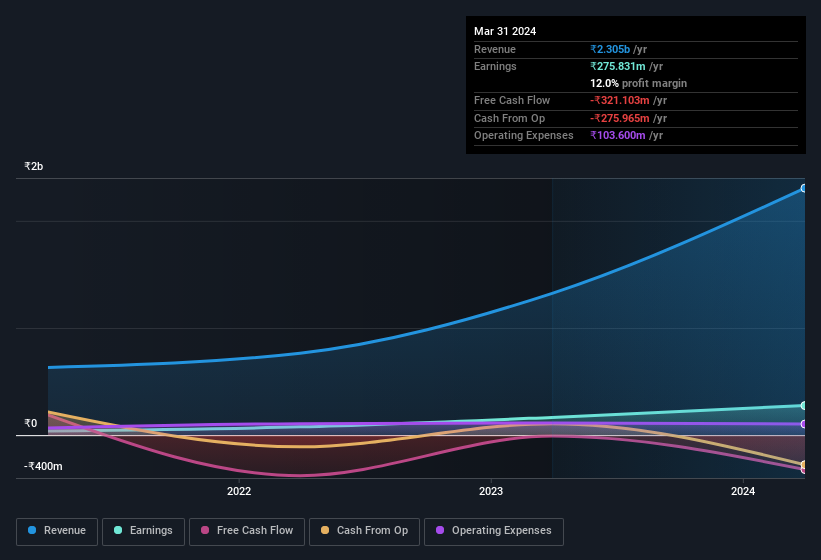Click the 12.0% profit margin text
This screenshot has width=821, height=560.
pyautogui.click(x=638, y=83)
